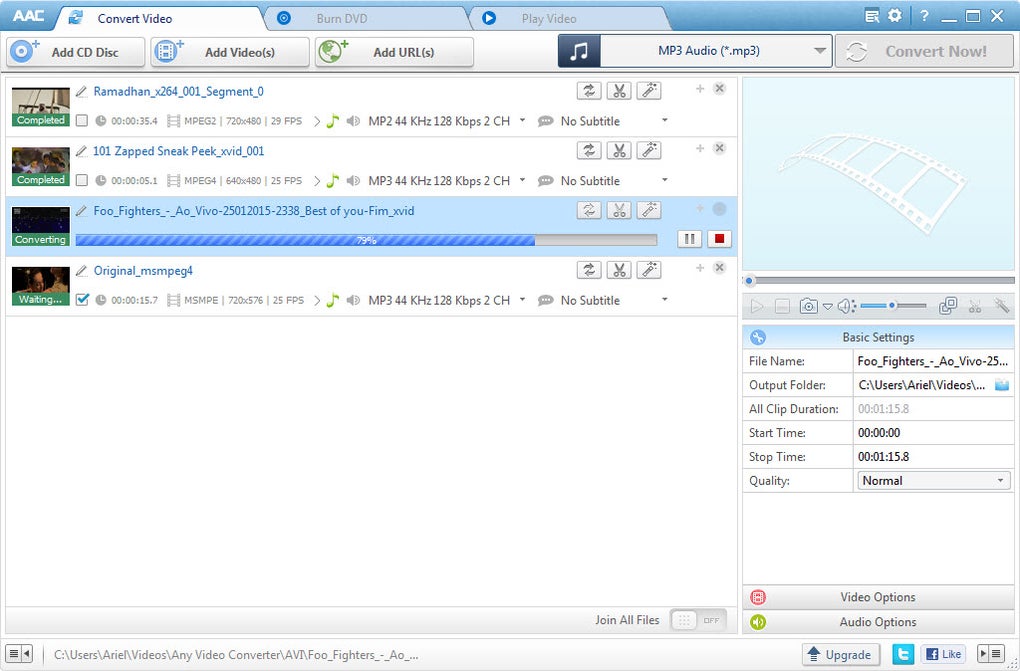This screenshot has height=671, width=1020.
Task: Toggle Join All Files switch
Action: (x=698, y=620)
